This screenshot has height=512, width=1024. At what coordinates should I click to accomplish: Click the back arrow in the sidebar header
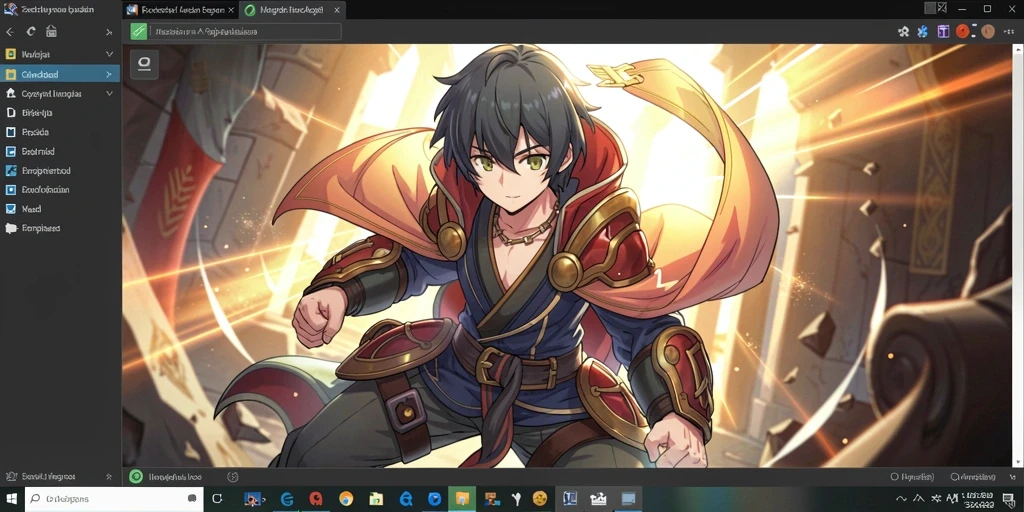[x=10, y=31]
